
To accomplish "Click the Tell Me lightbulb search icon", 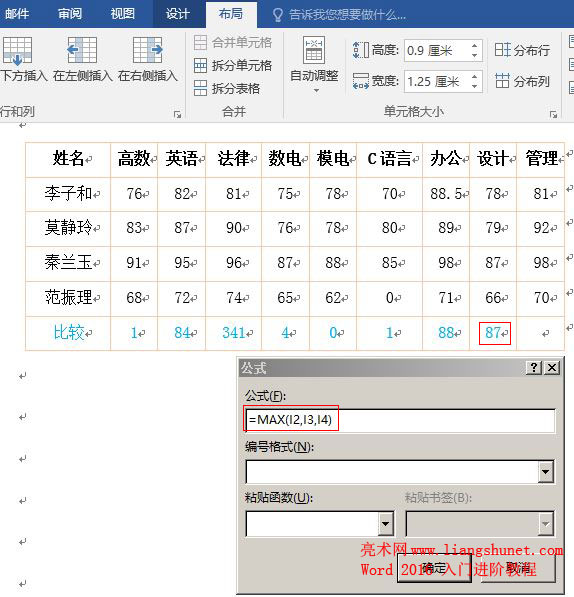I will [278, 15].
